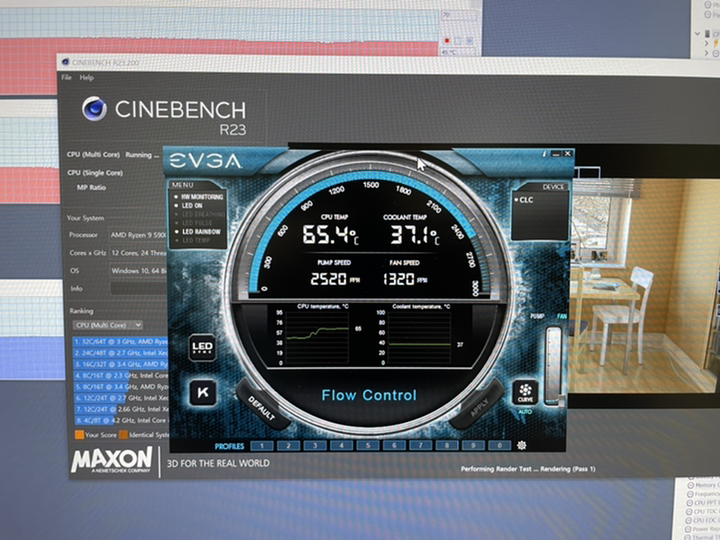Click the info 'i' icon in EVGA title bar
This screenshot has width=720, height=540.
click(544, 153)
